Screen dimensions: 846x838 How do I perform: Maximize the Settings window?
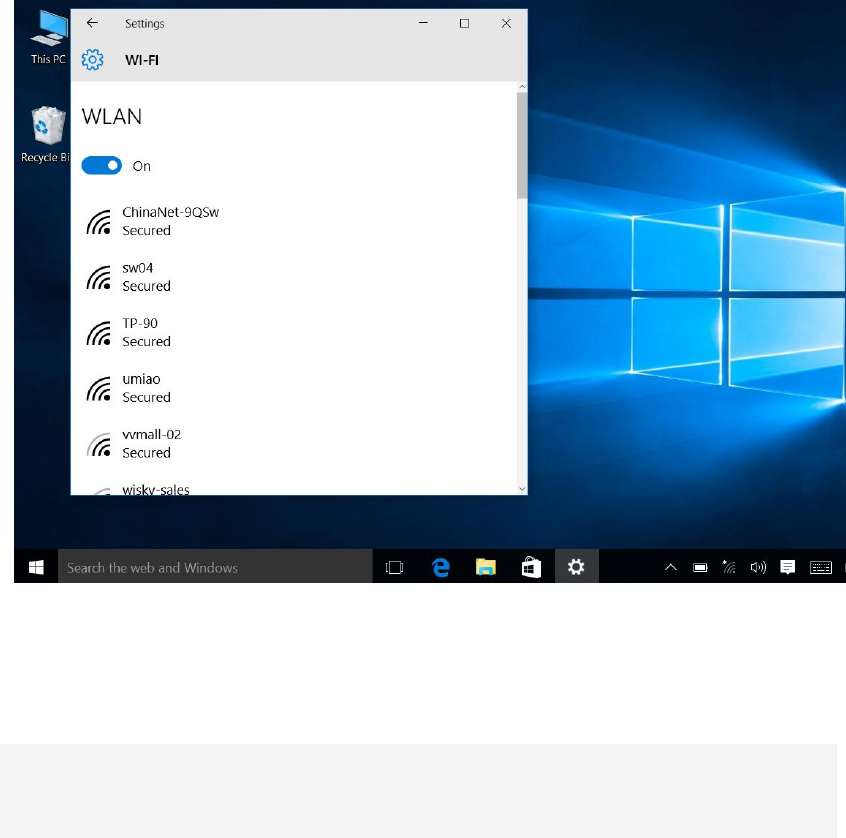(464, 23)
